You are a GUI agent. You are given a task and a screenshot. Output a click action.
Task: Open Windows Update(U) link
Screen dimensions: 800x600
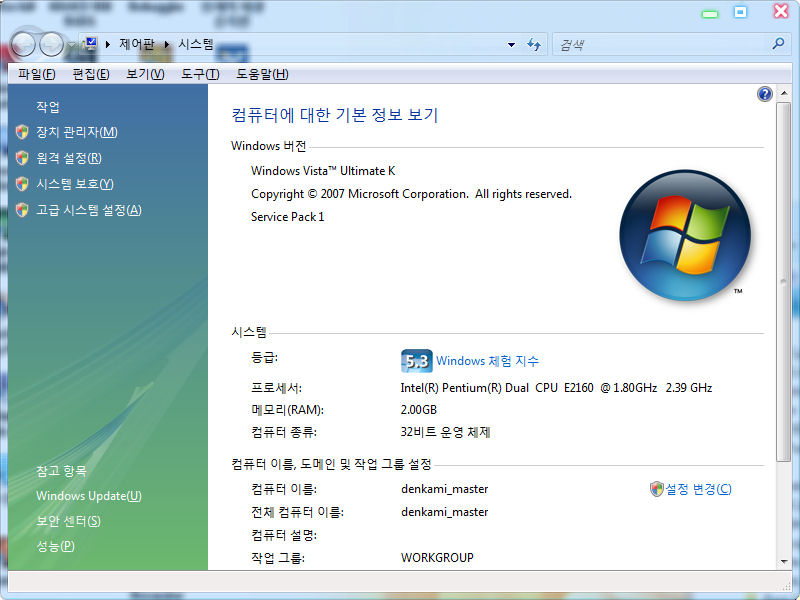tap(89, 496)
